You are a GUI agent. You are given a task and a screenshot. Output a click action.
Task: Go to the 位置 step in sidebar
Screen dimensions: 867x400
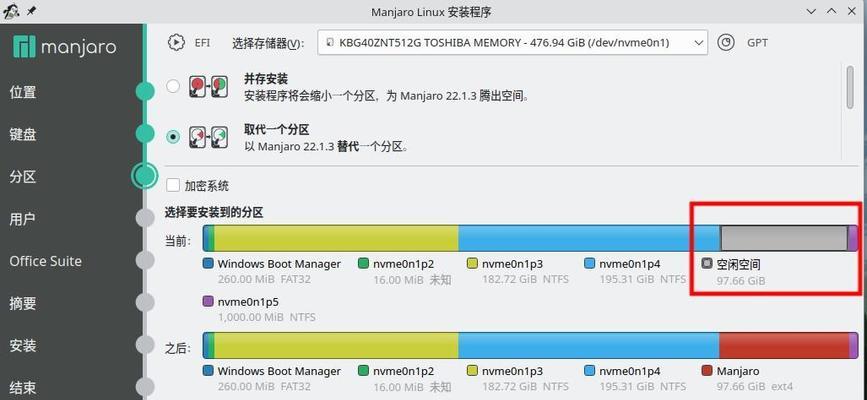[x=23, y=92]
